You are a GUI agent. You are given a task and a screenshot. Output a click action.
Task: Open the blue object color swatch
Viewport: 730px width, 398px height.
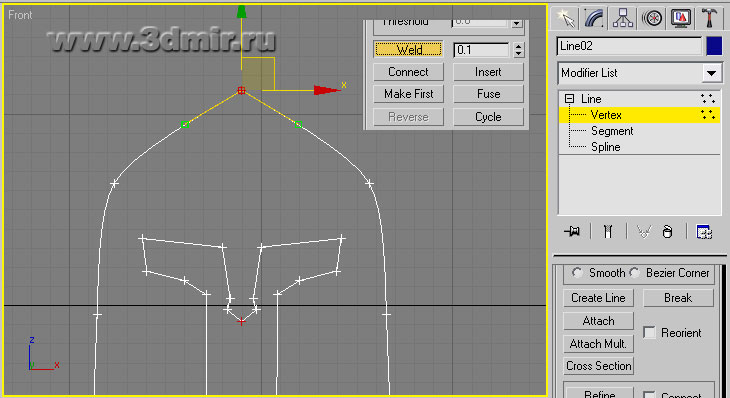coord(714,46)
